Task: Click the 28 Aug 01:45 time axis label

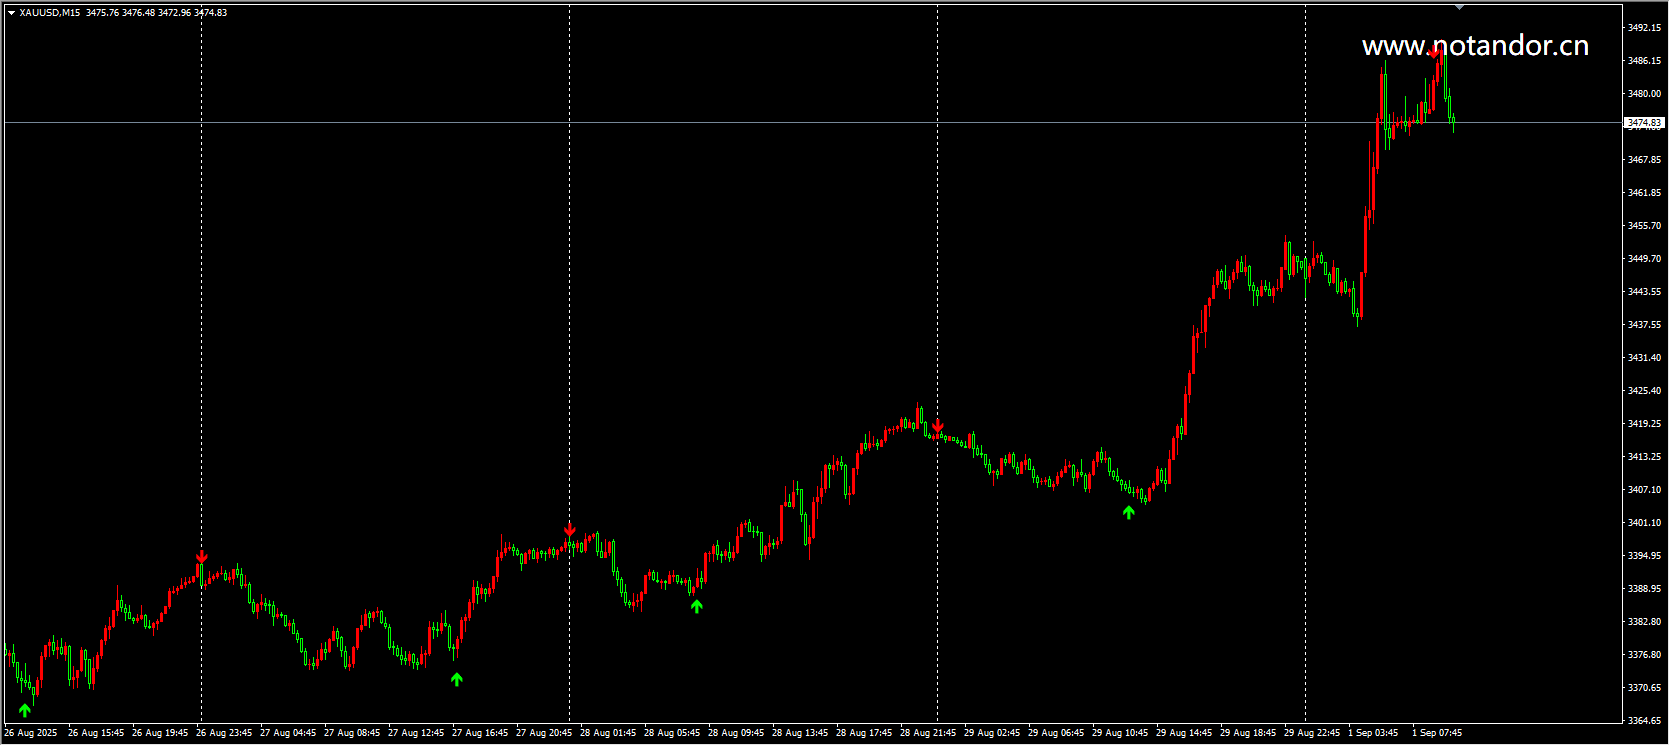Action: pos(608,733)
